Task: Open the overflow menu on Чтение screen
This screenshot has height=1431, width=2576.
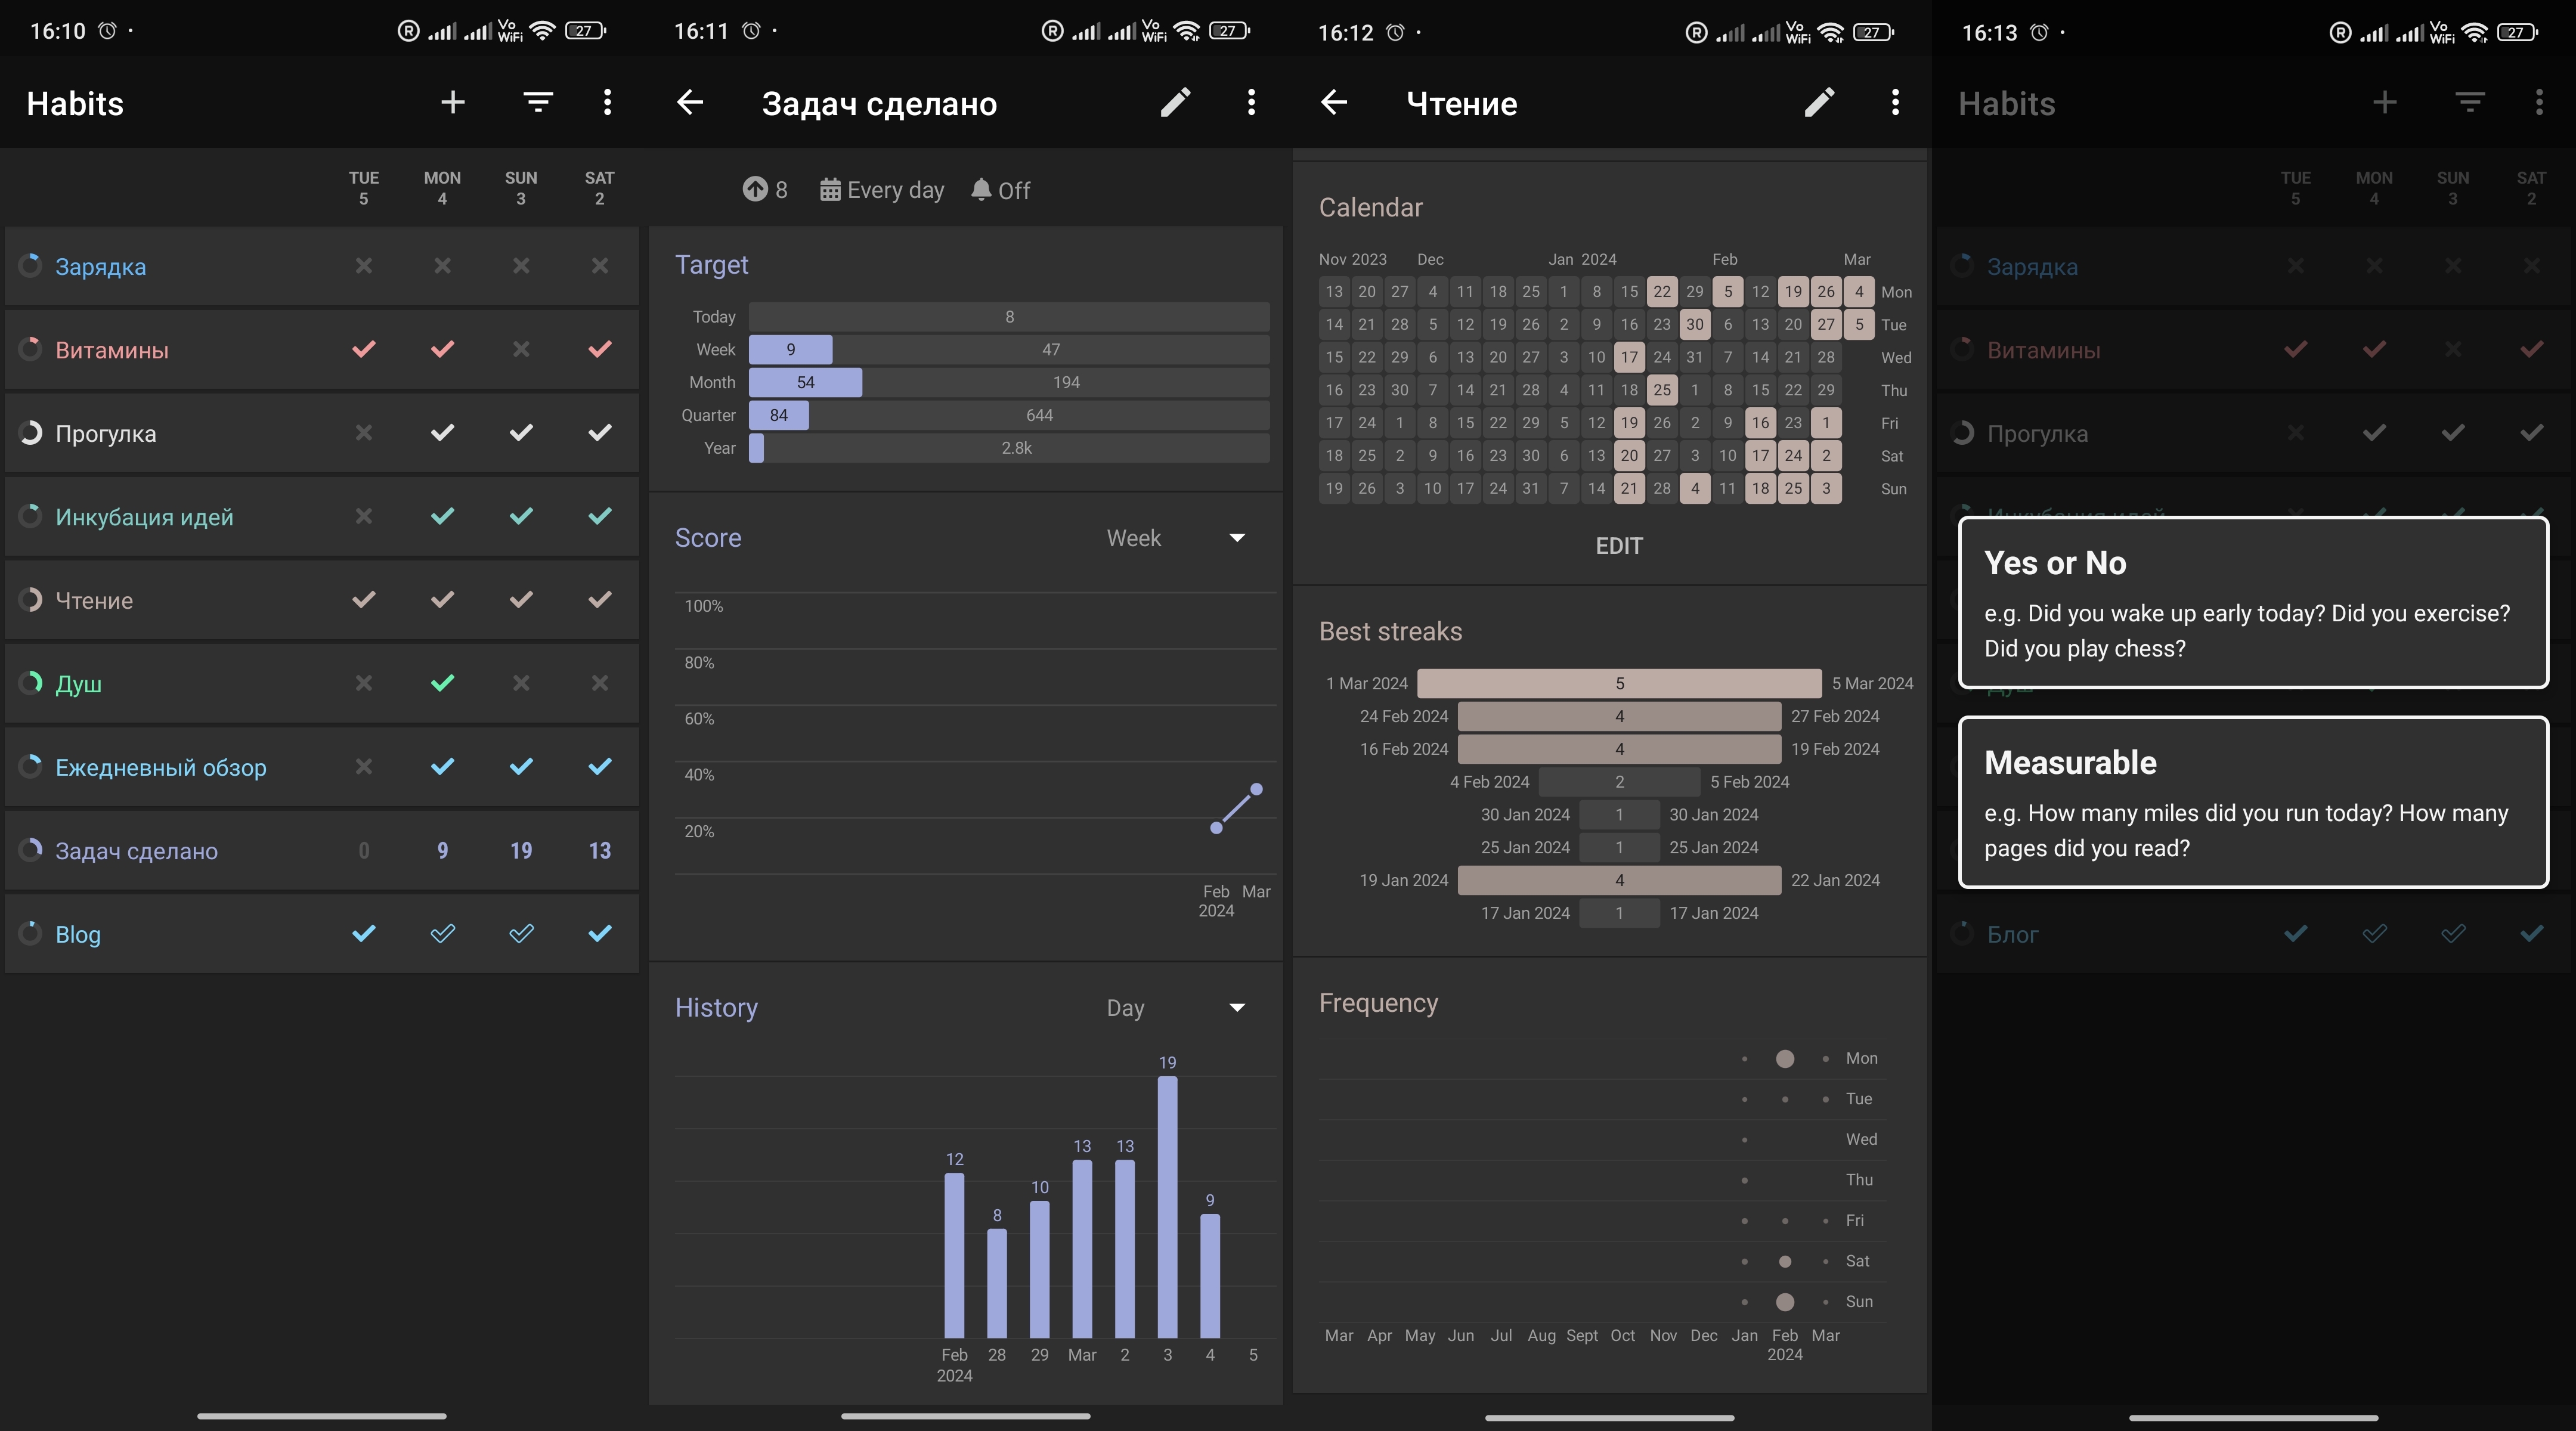Action: pyautogui.click(x=1895, y=102)
